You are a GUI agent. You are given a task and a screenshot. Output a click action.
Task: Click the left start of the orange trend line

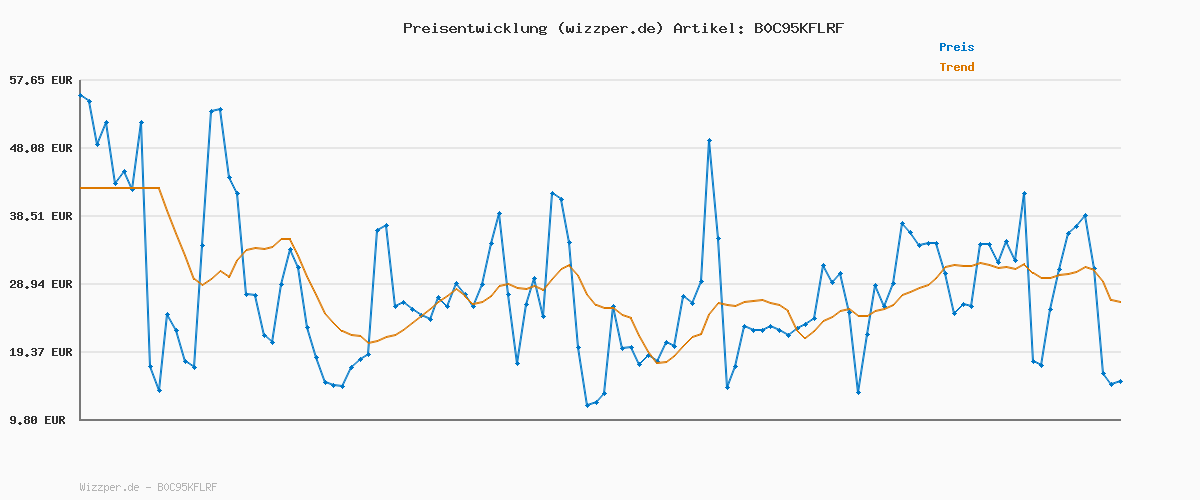[81, 188]
